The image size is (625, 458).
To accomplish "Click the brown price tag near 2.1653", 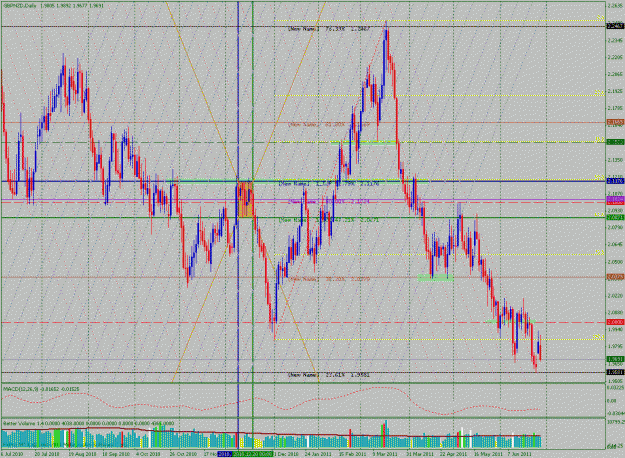I will point(615,122).
